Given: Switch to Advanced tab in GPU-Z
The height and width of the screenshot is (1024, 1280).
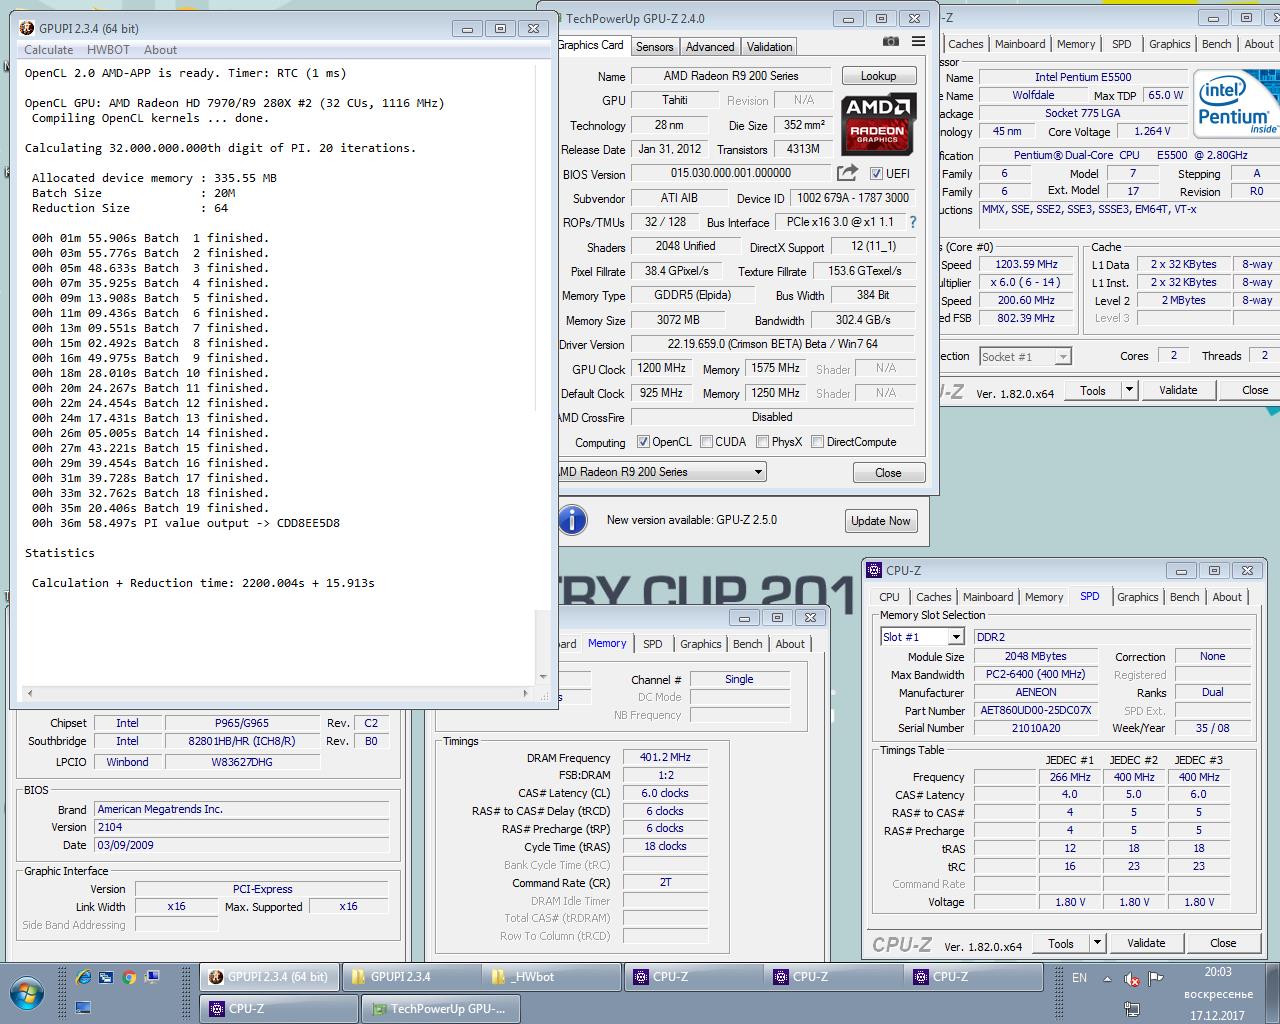Looking at the screenshot, I should [710, 47].
